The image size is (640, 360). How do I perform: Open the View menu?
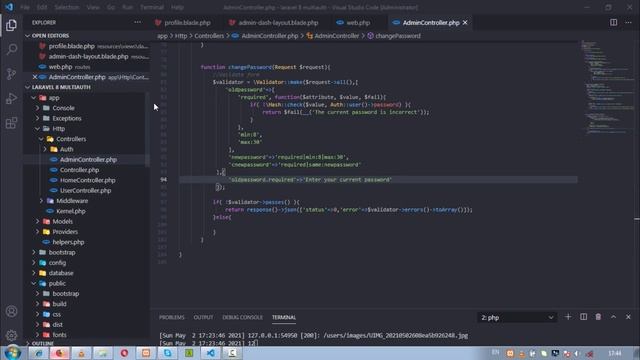[x=93, y=7]
